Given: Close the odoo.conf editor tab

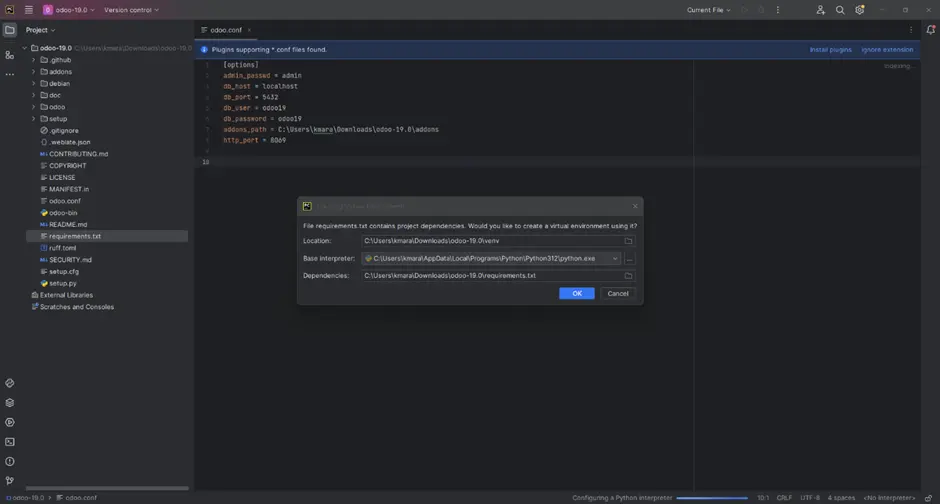Looking at the screenshot, I should point(249,30).
